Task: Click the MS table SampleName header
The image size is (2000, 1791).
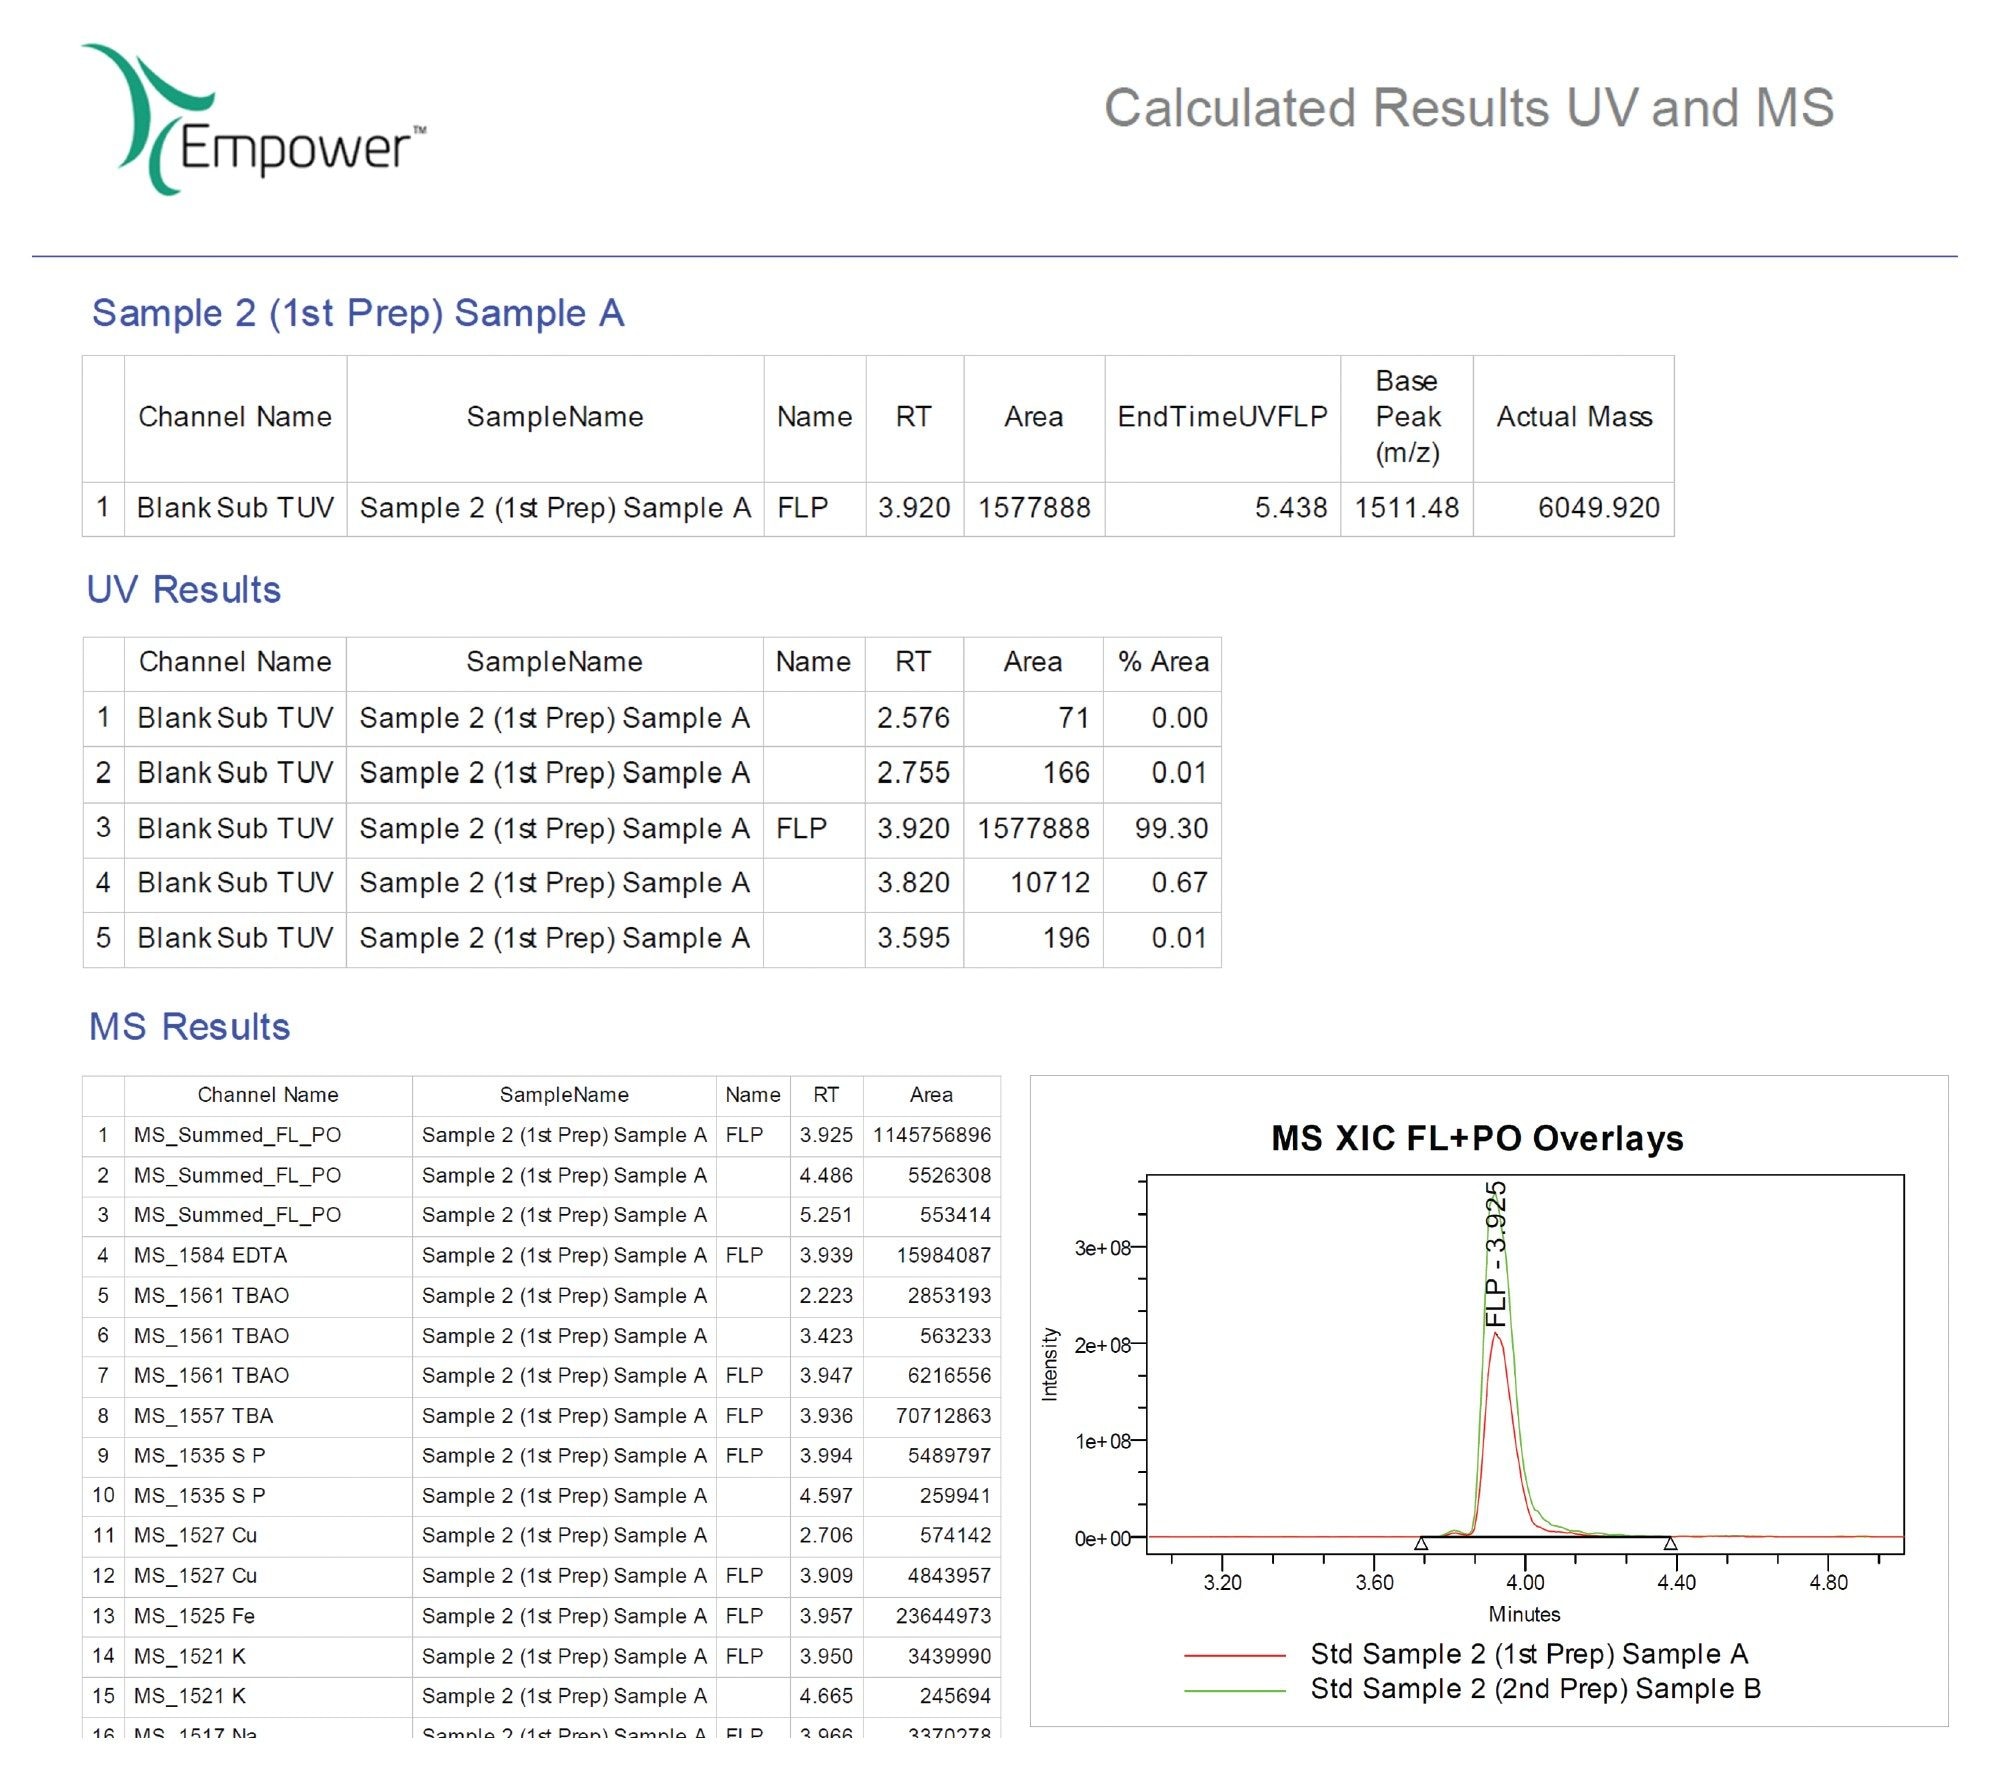Action: coord(564,1095)
